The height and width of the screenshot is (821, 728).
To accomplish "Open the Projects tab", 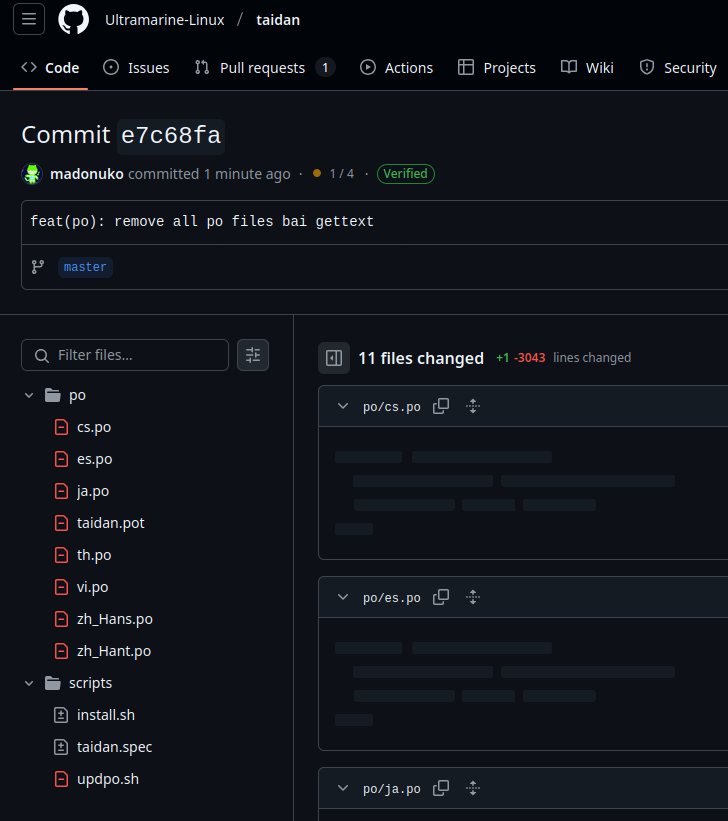I will click(x=497, y=68).
